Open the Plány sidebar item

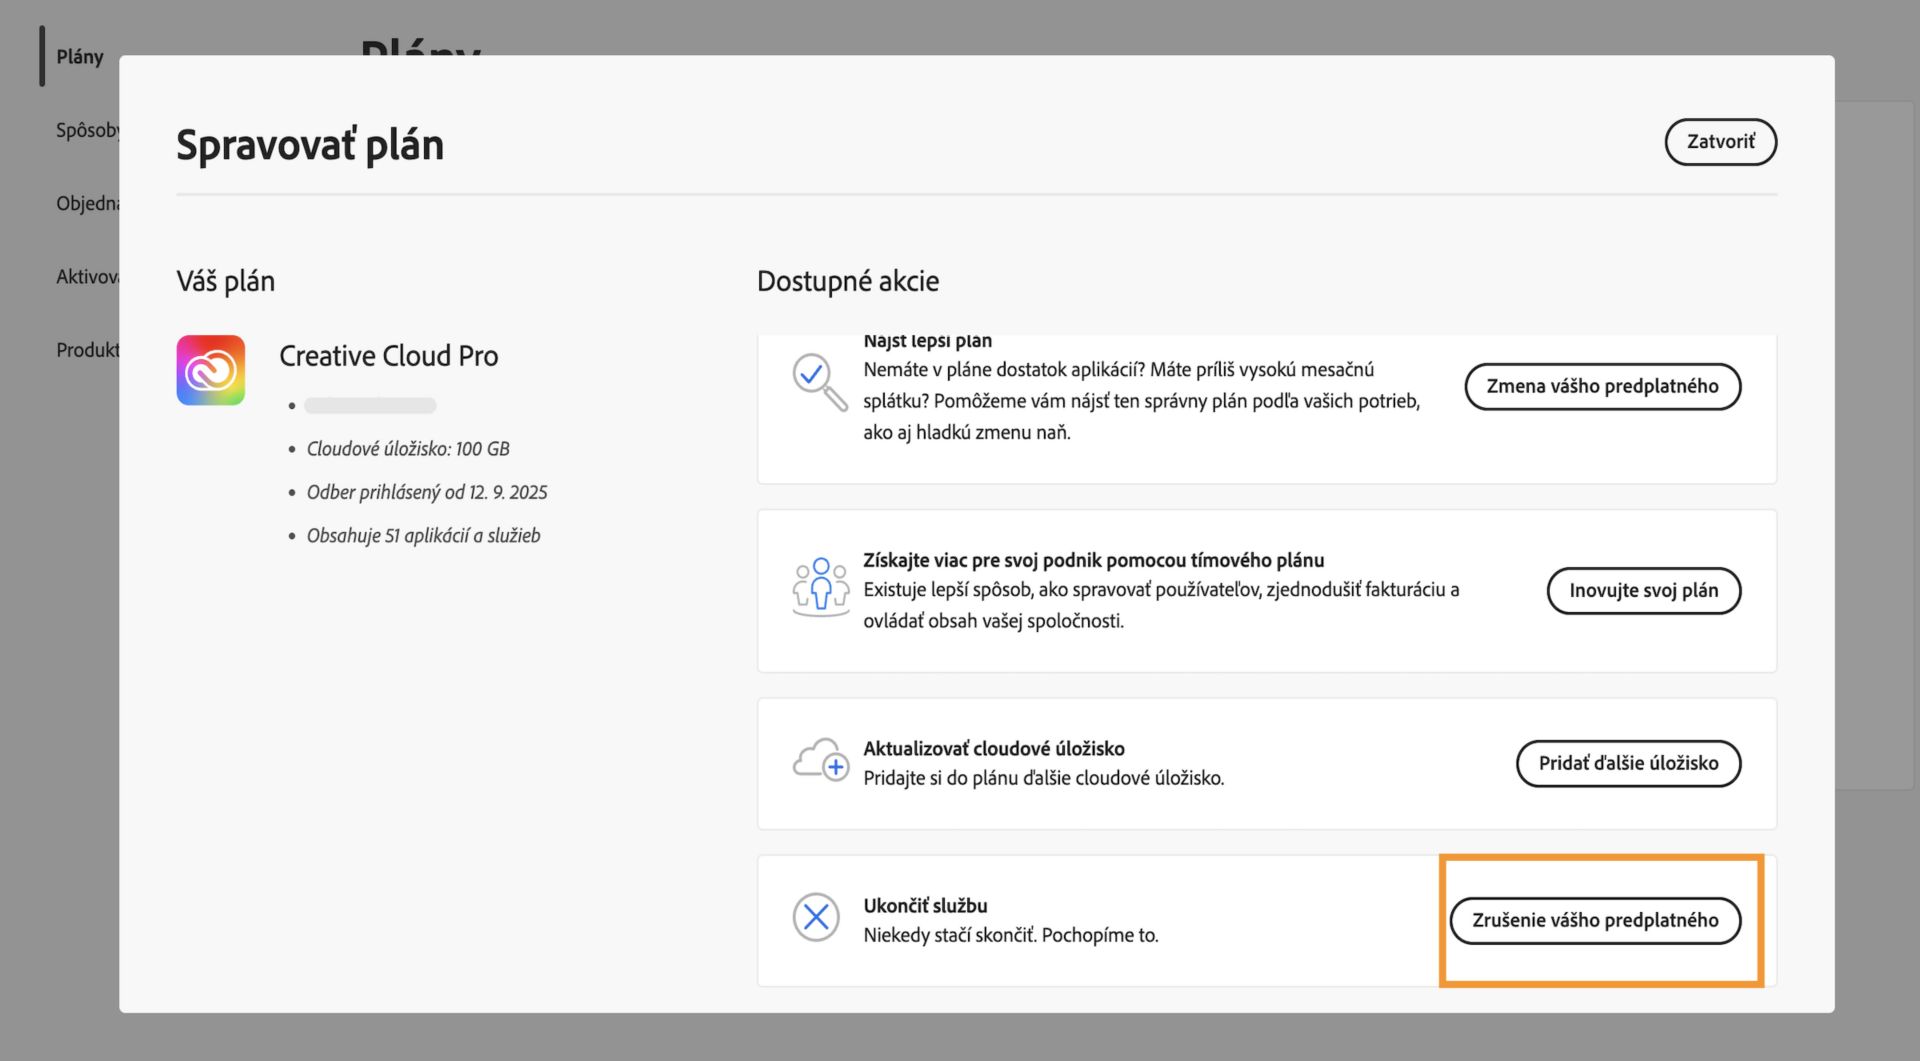click(x=80, y=57)
